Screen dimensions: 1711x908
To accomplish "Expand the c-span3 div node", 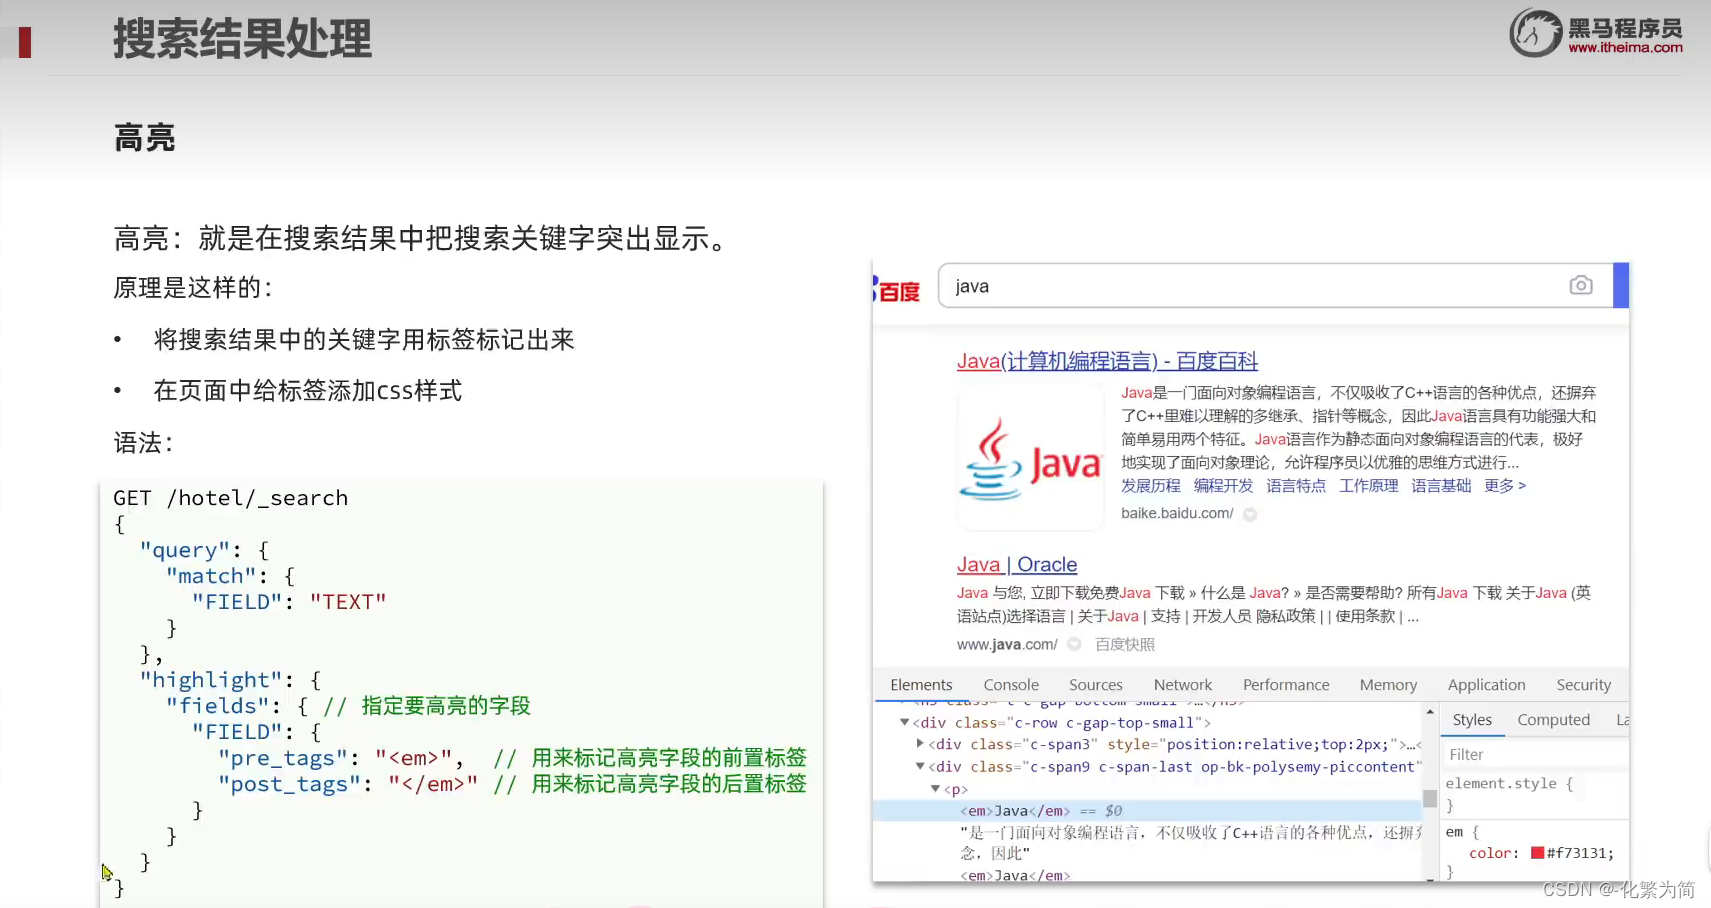I will click(x=920, y=744).
